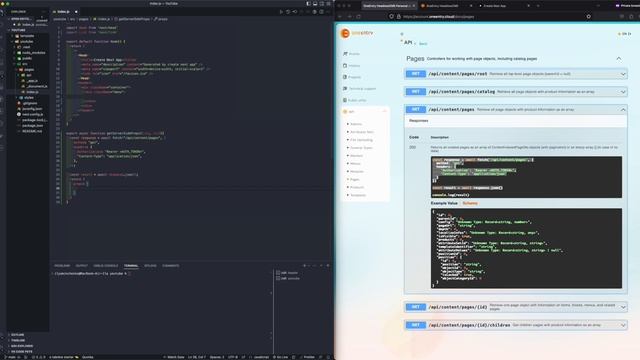Image resolution: width=640 pixels, height=360 pixels.
Task: Click the Spaces indentation status item
Action: [x=217, y=357]
